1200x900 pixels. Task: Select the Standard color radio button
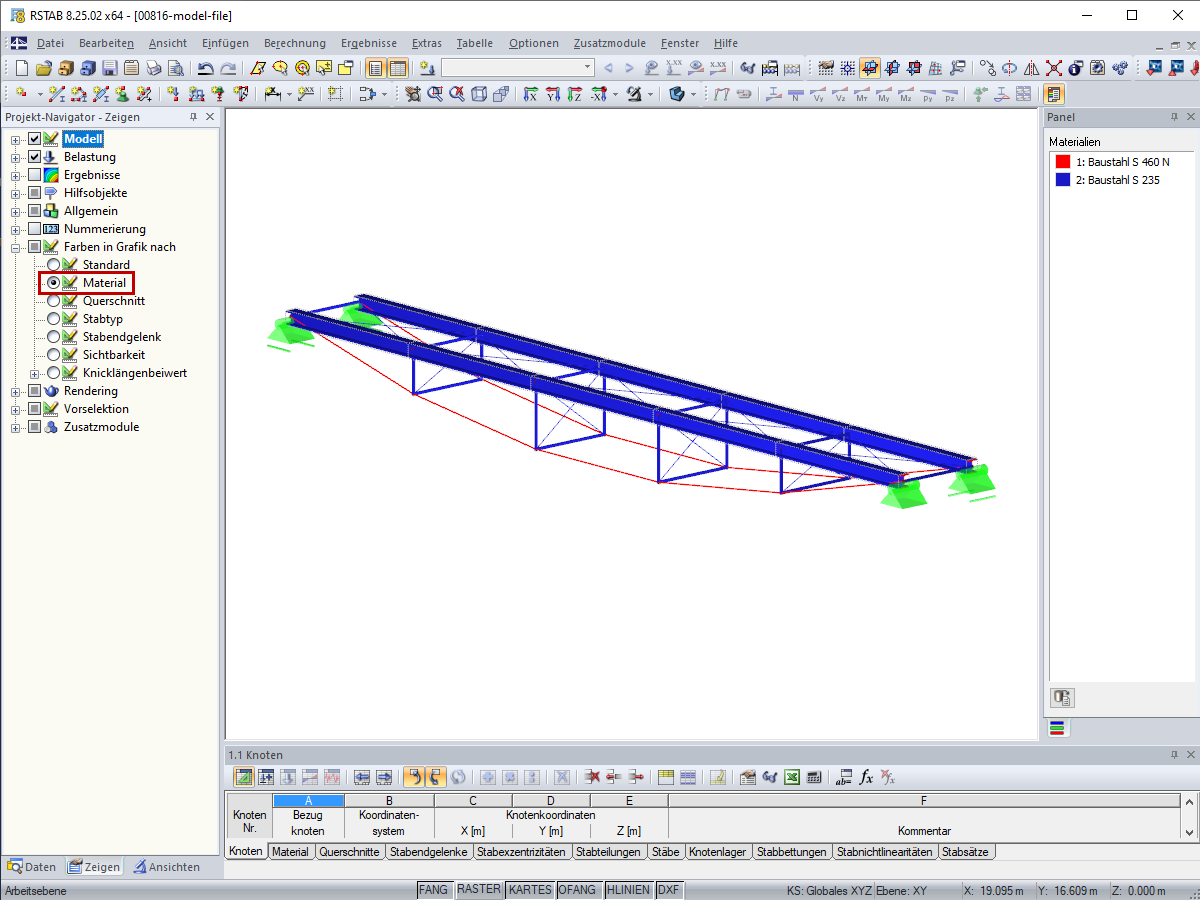point(53,265)
